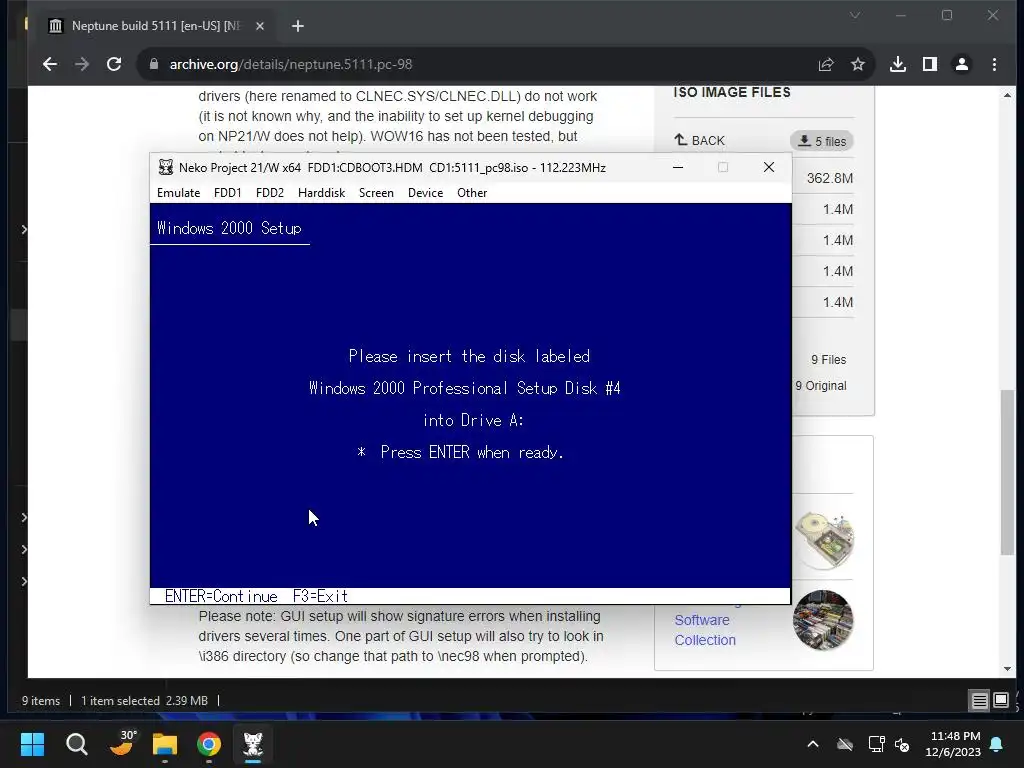
Task: Switch Explorer to details view icon
Action: [x=980, y=701]
